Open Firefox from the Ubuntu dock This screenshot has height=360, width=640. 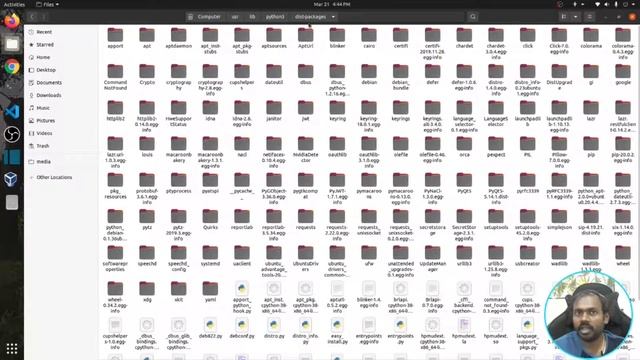12,20
